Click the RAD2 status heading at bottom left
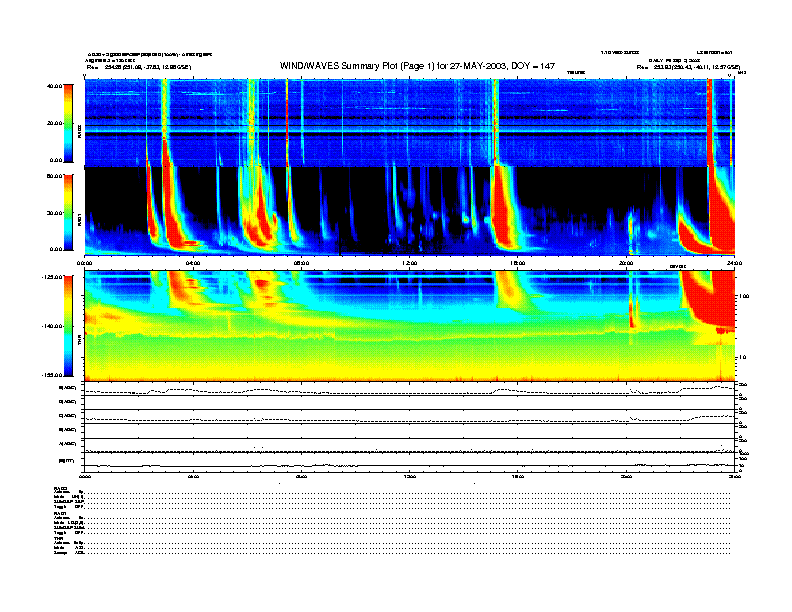The height and width of the screenshot is (612, 792). click(x=60, y=488)
